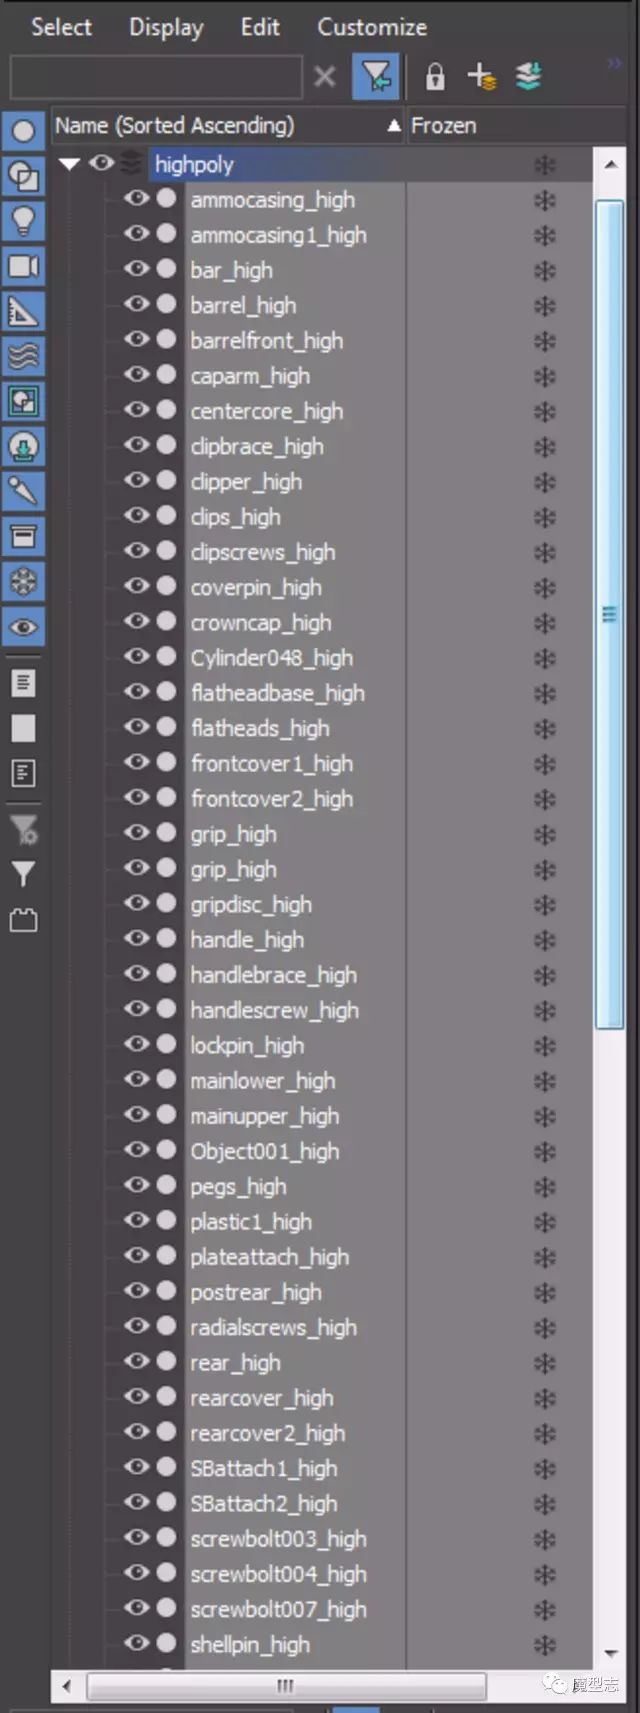Image resolution: width=640 pixels, height=1713 pixels.
Task: Select plateattach_high in the list
Action: tap(270, 1257)
